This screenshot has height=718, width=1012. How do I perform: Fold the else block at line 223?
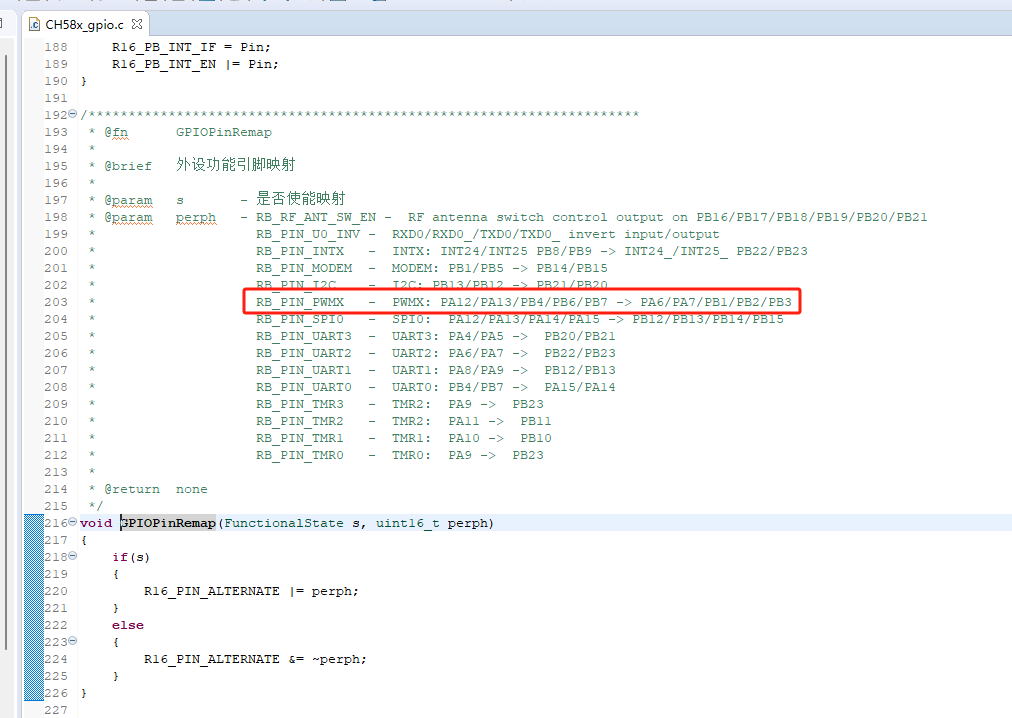point(72,642)
